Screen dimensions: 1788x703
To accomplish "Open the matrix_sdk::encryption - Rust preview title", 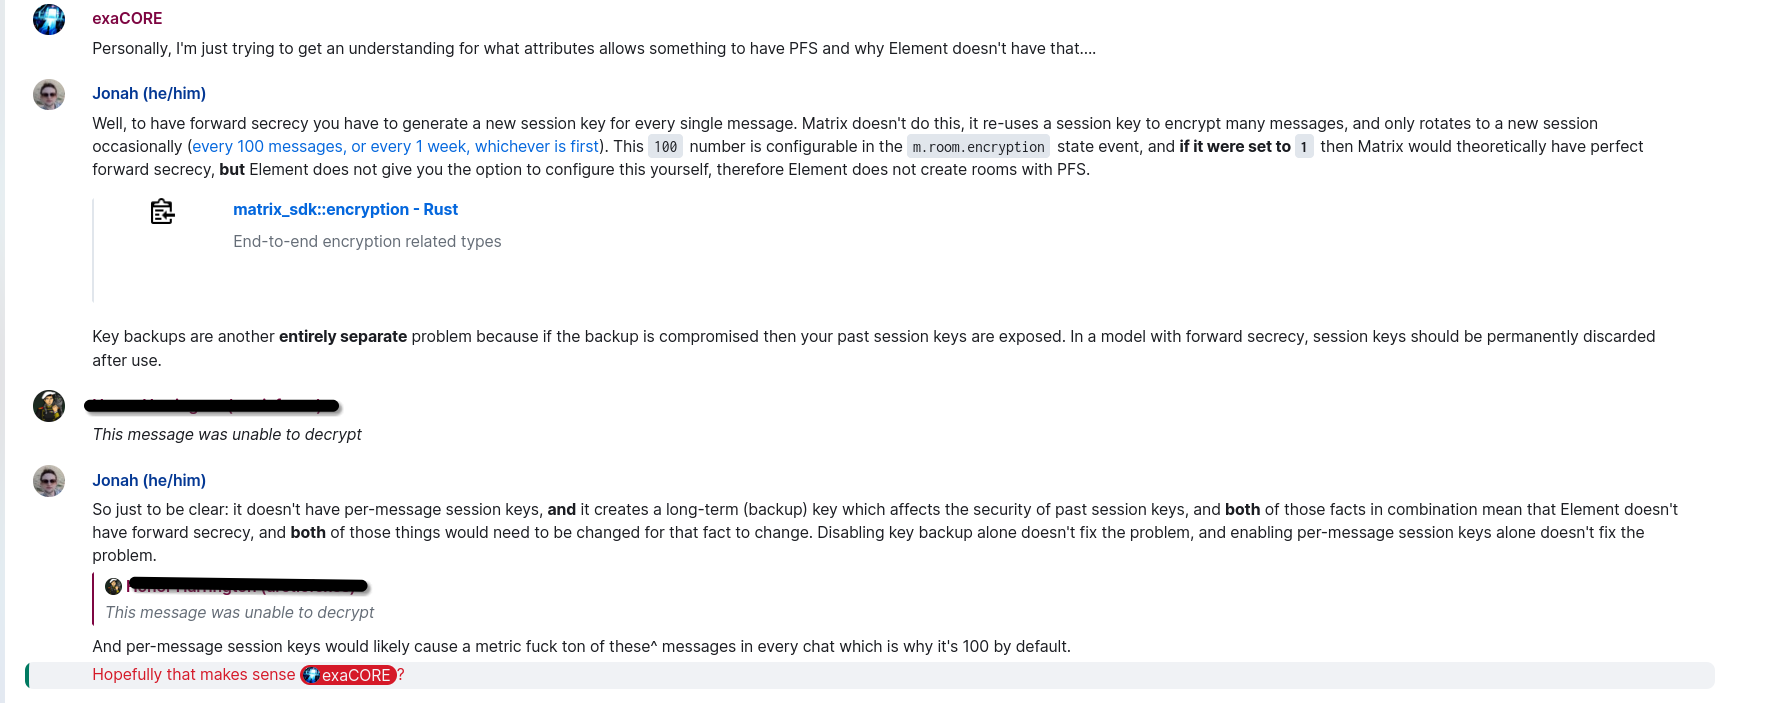I will pos(345,209).
